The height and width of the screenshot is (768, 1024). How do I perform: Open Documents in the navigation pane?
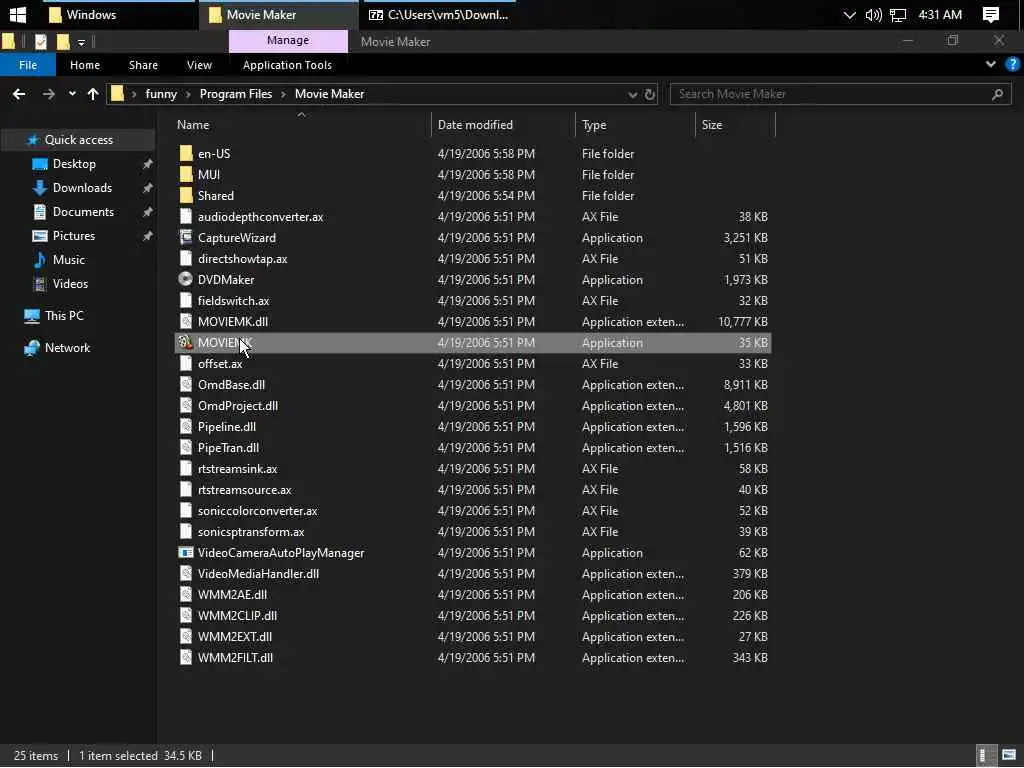point(83,212)
